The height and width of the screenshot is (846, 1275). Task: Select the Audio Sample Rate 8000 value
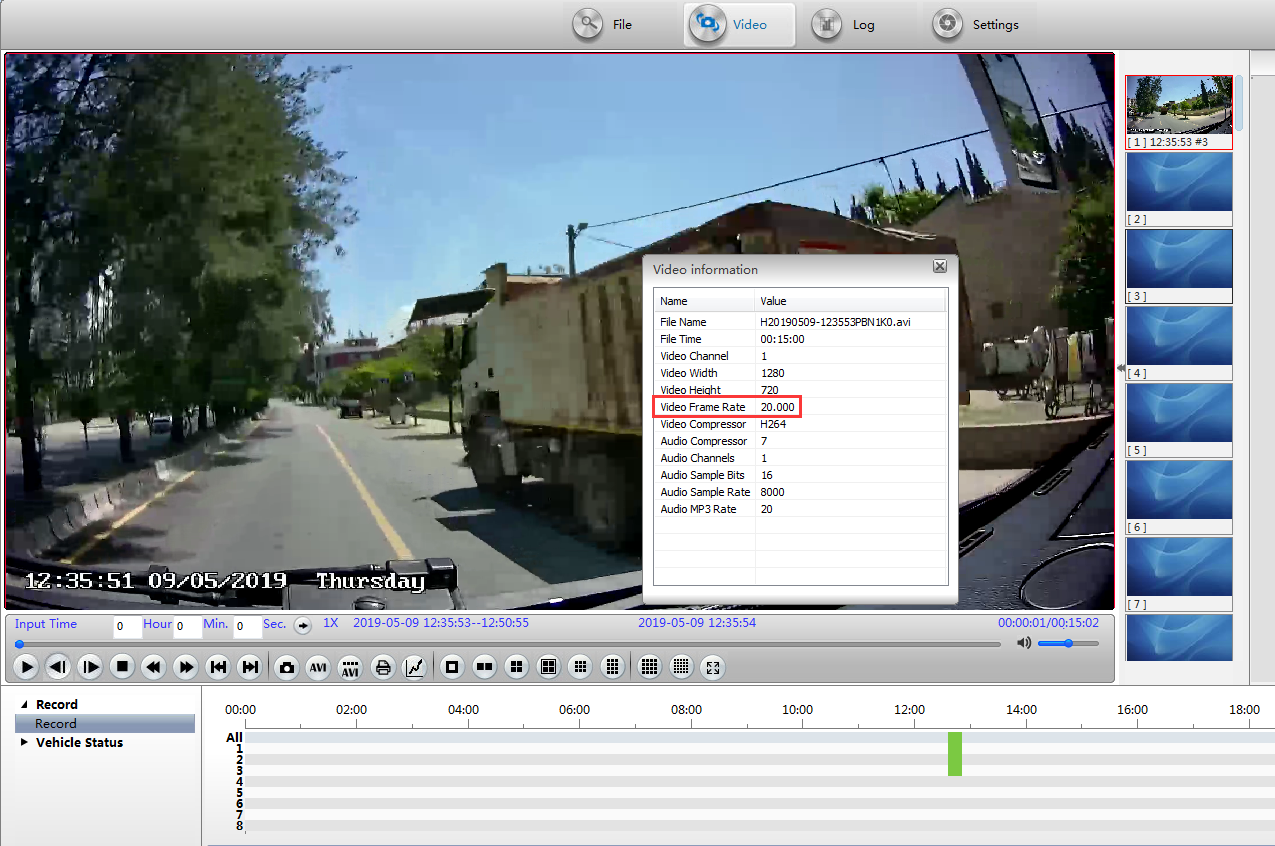point(772,492)
